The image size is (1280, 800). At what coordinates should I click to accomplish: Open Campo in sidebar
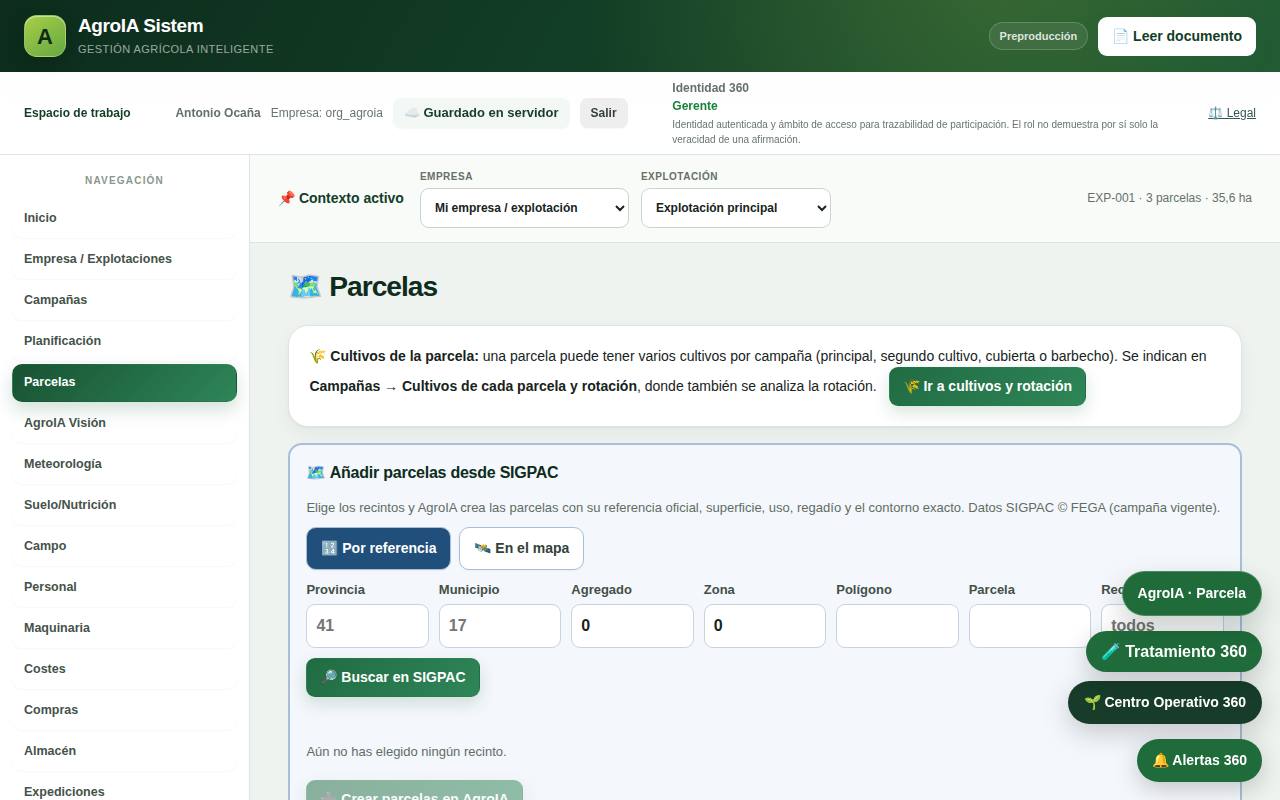coord(124,546)
